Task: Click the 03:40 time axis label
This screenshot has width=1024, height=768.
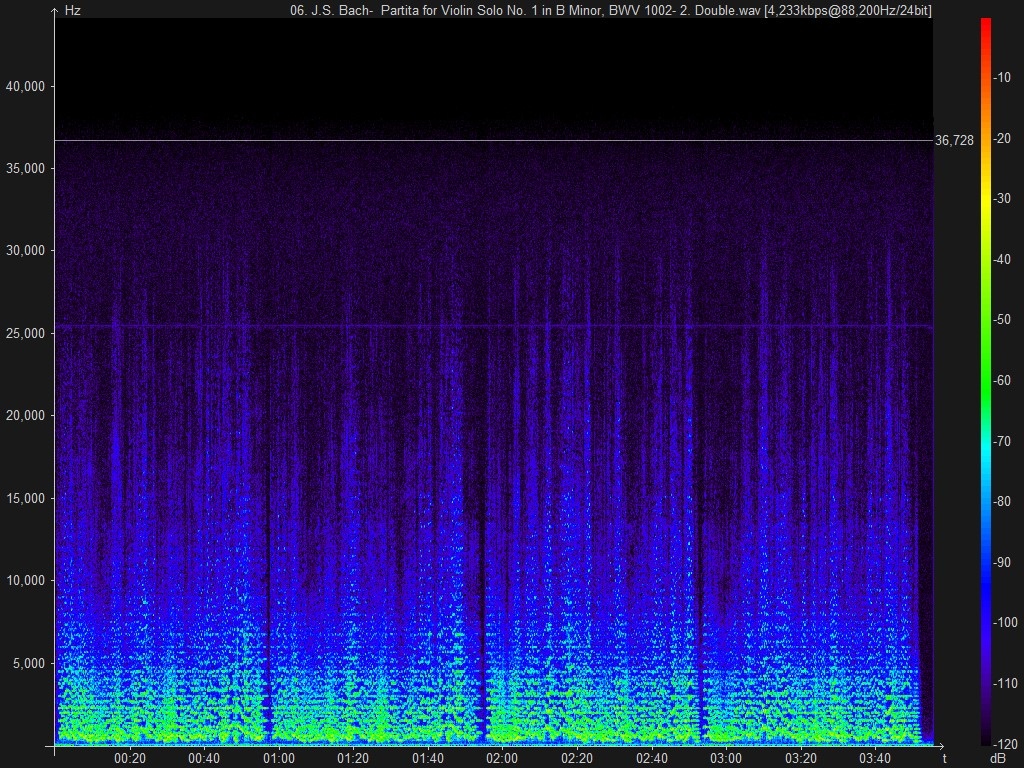Action: 874,758
